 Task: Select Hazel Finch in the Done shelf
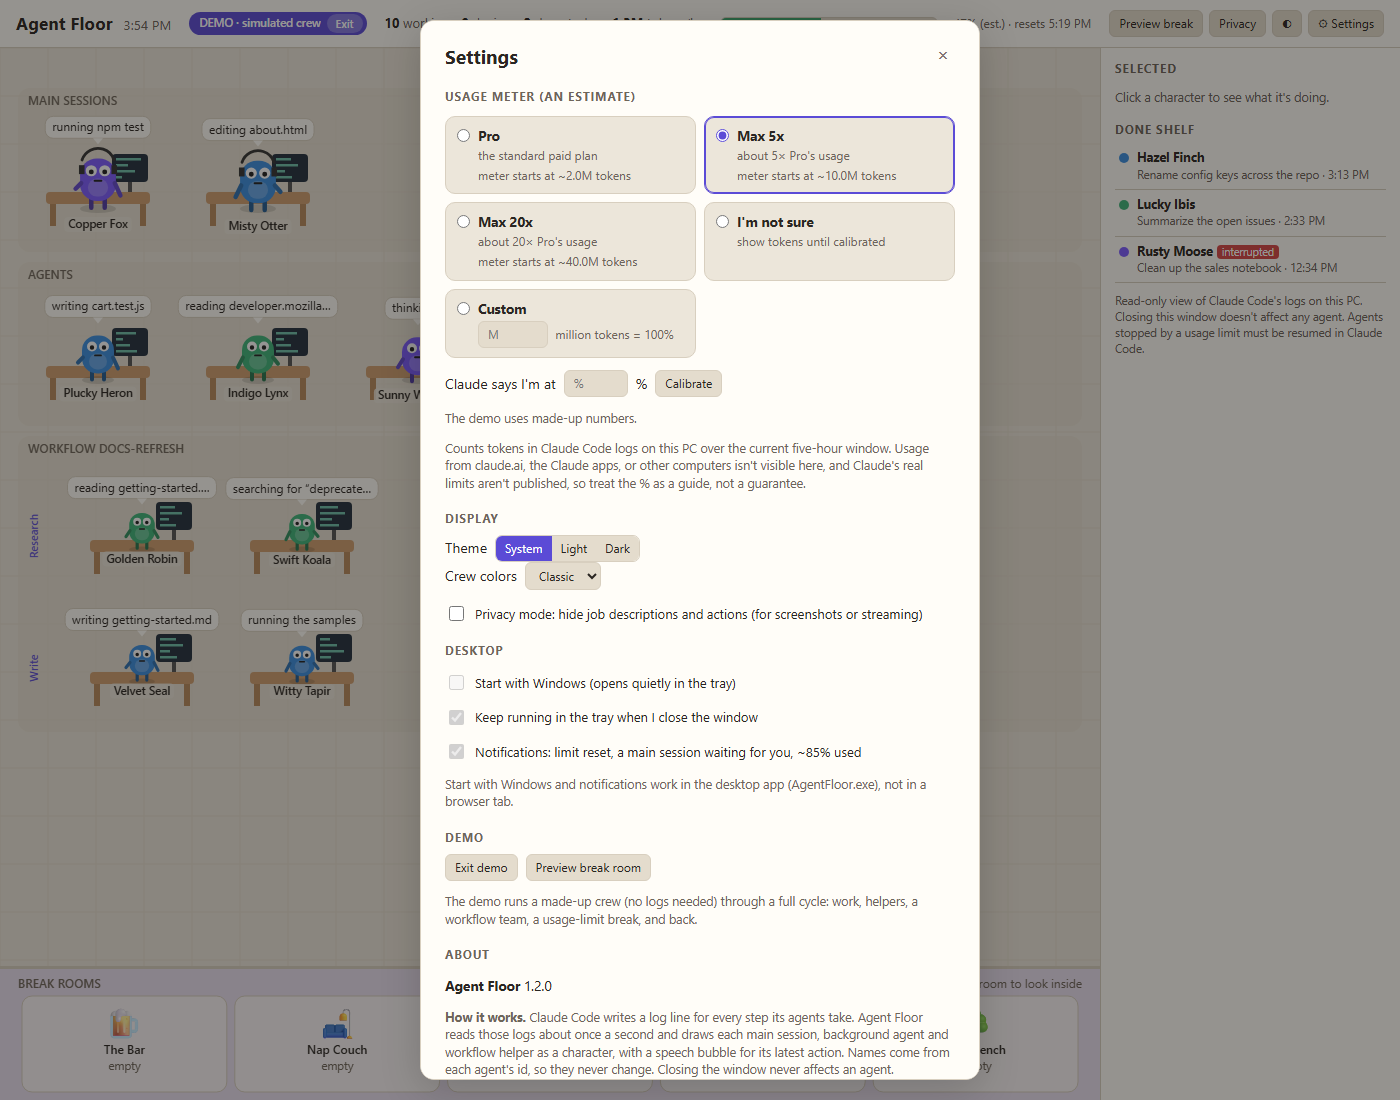tap(1250, 166)
